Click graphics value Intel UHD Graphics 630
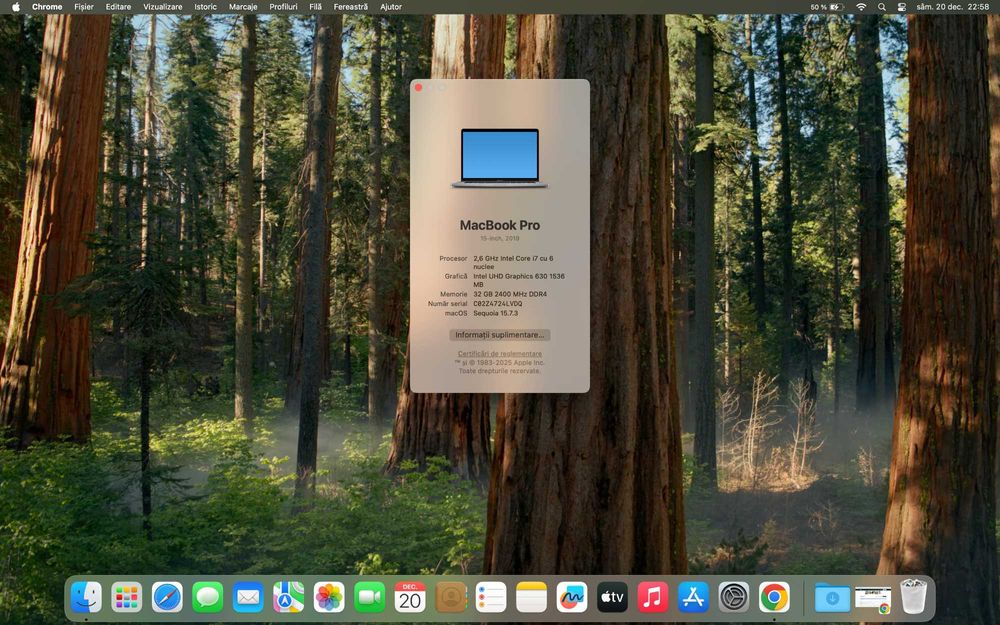 518,280
